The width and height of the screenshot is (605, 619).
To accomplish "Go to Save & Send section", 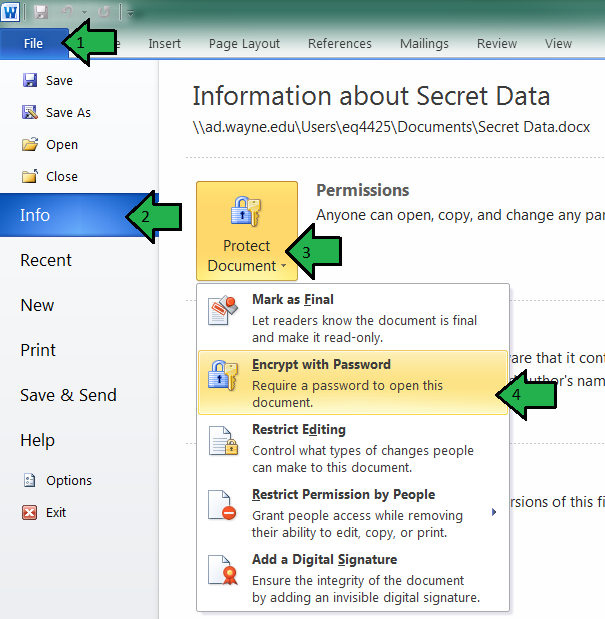I will (x=67, y=395).
